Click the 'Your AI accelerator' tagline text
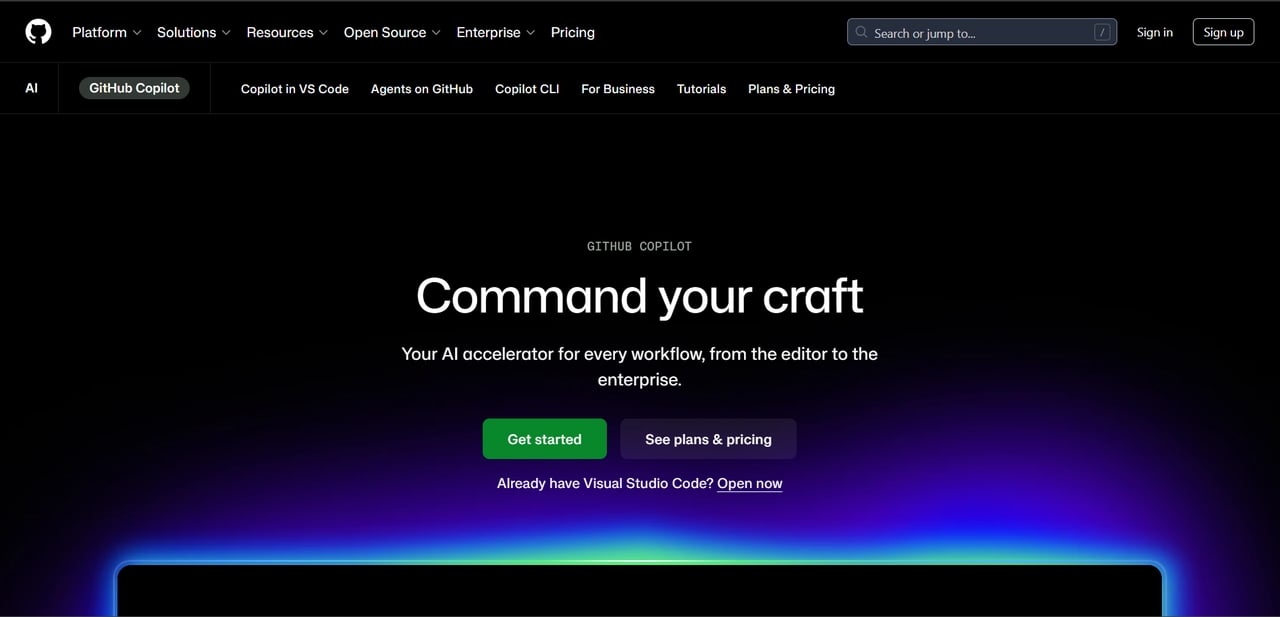Viewport: 1280px width, 617px height. [640, 367]
